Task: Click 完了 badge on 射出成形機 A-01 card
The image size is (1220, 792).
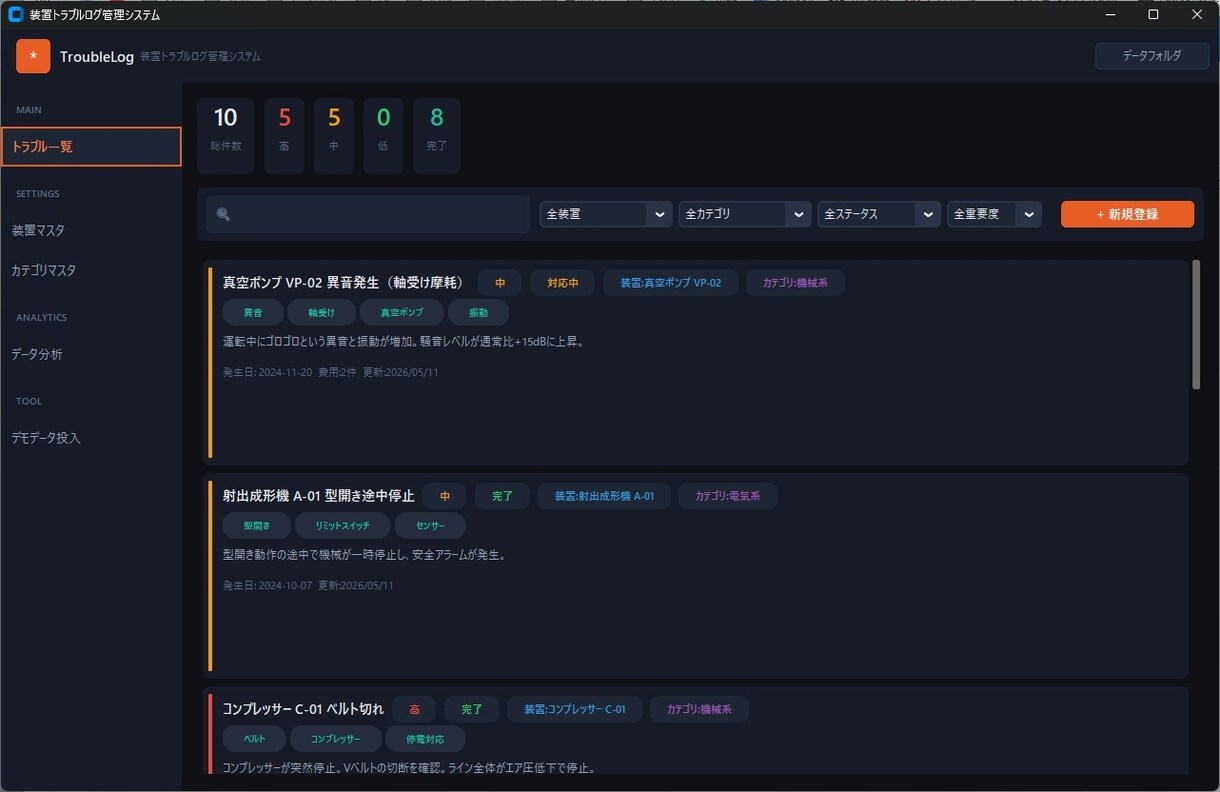Action: point(502,496)
